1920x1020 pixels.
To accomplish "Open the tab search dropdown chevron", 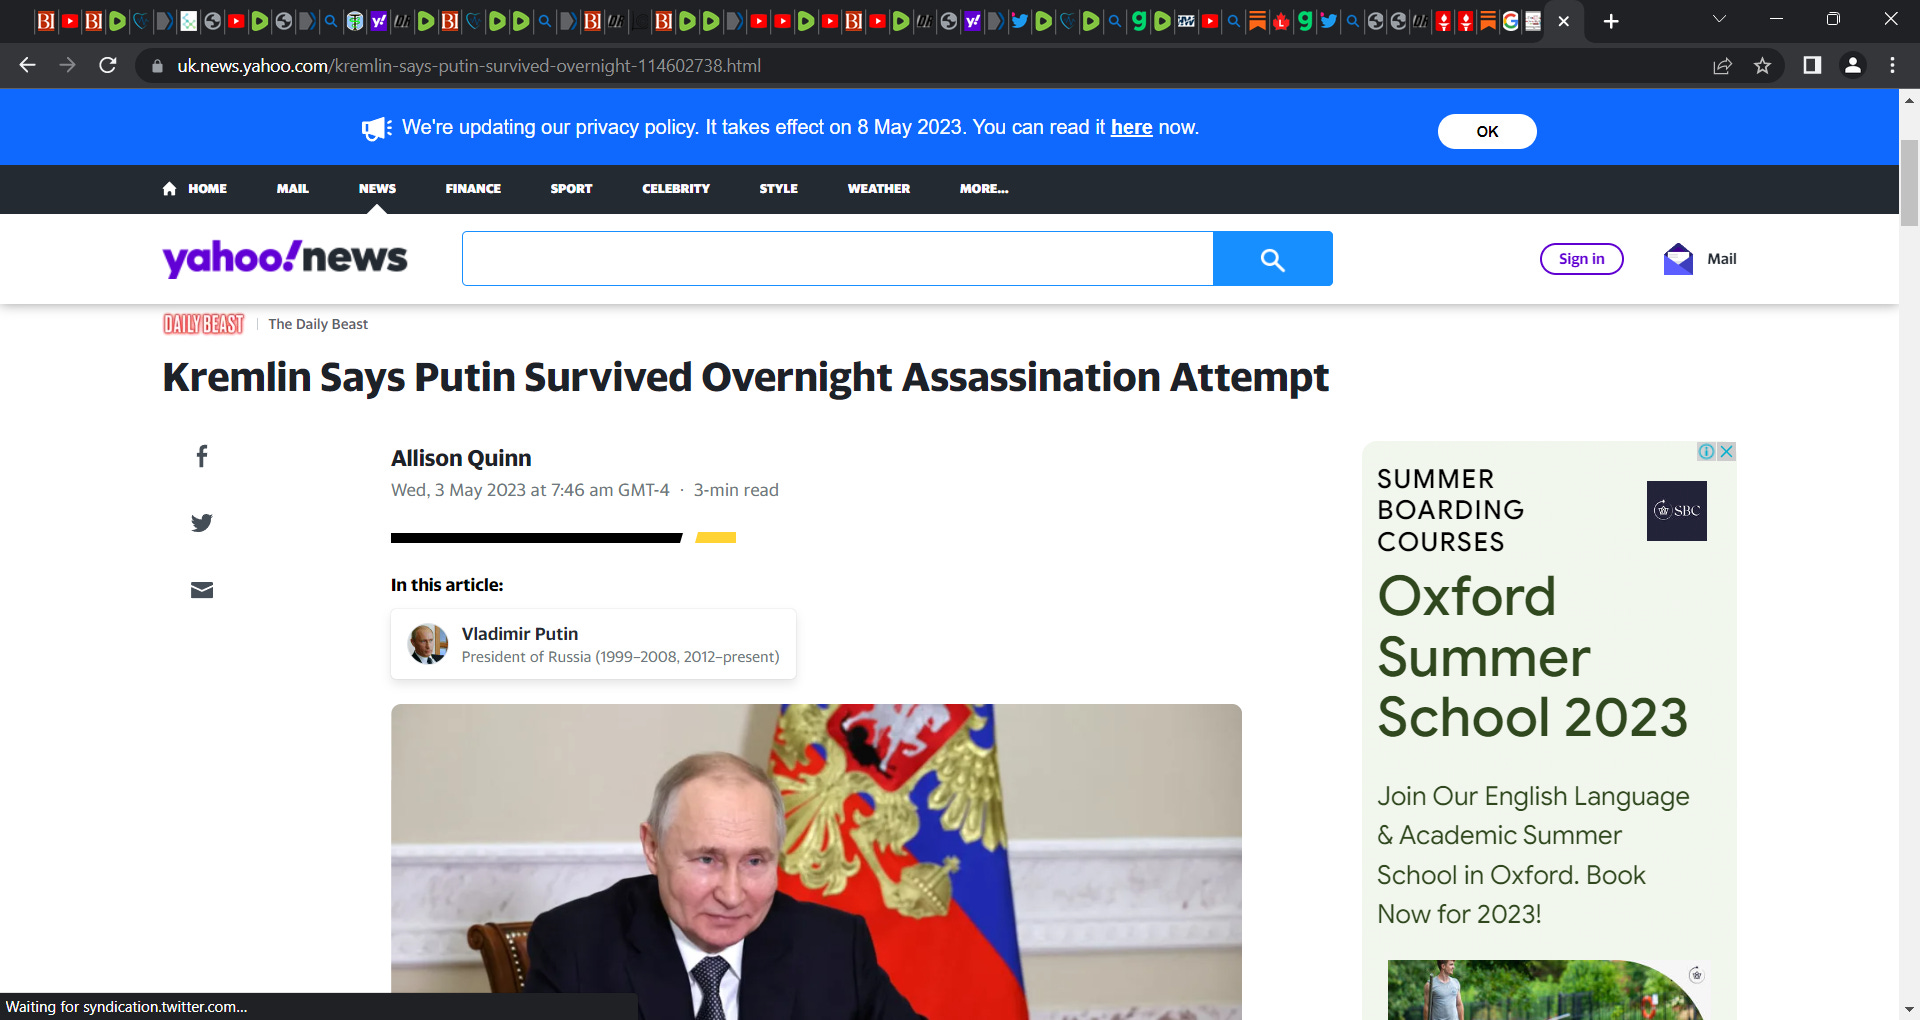I will [x=1719, y=20].
